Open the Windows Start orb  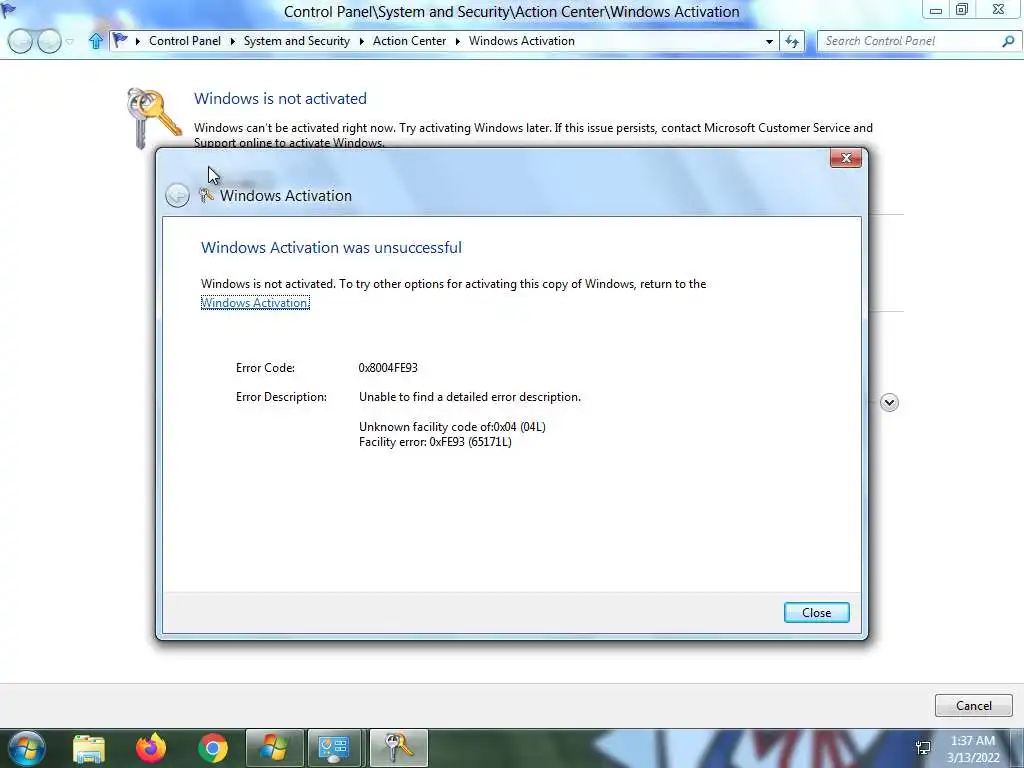click(x=27, y=748)
